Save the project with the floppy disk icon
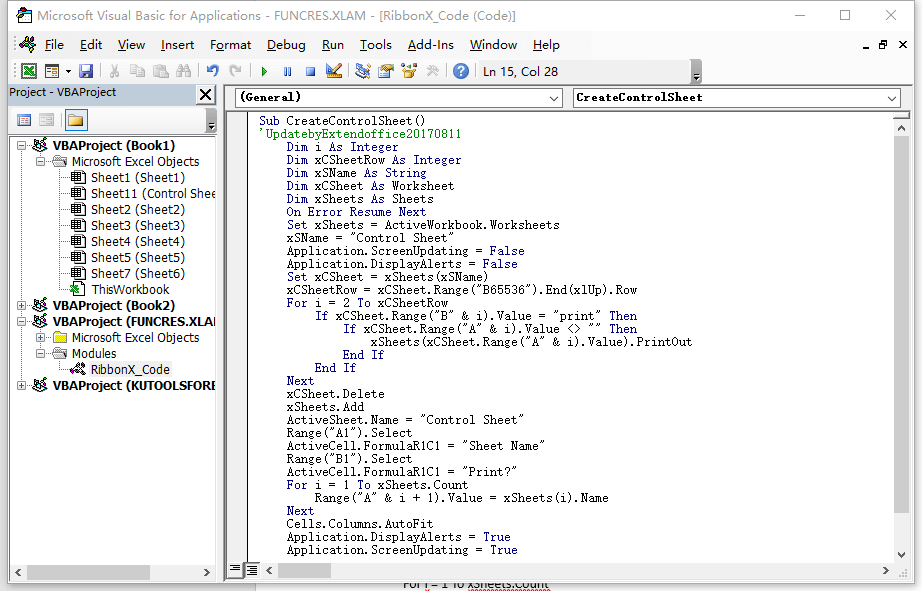 click(86, 71)
